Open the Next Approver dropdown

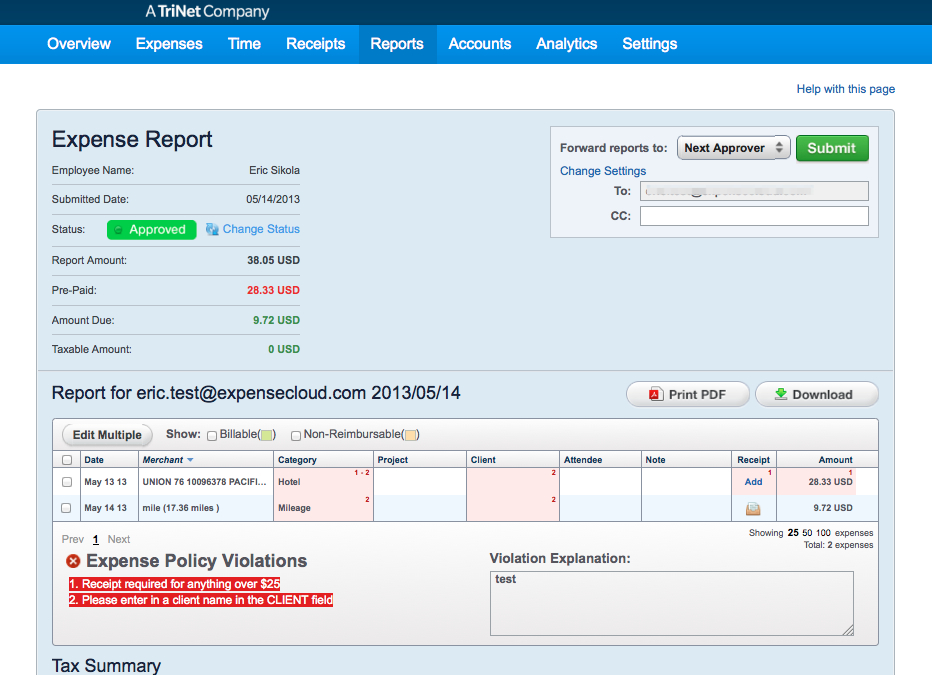click(x=733, y=146)
